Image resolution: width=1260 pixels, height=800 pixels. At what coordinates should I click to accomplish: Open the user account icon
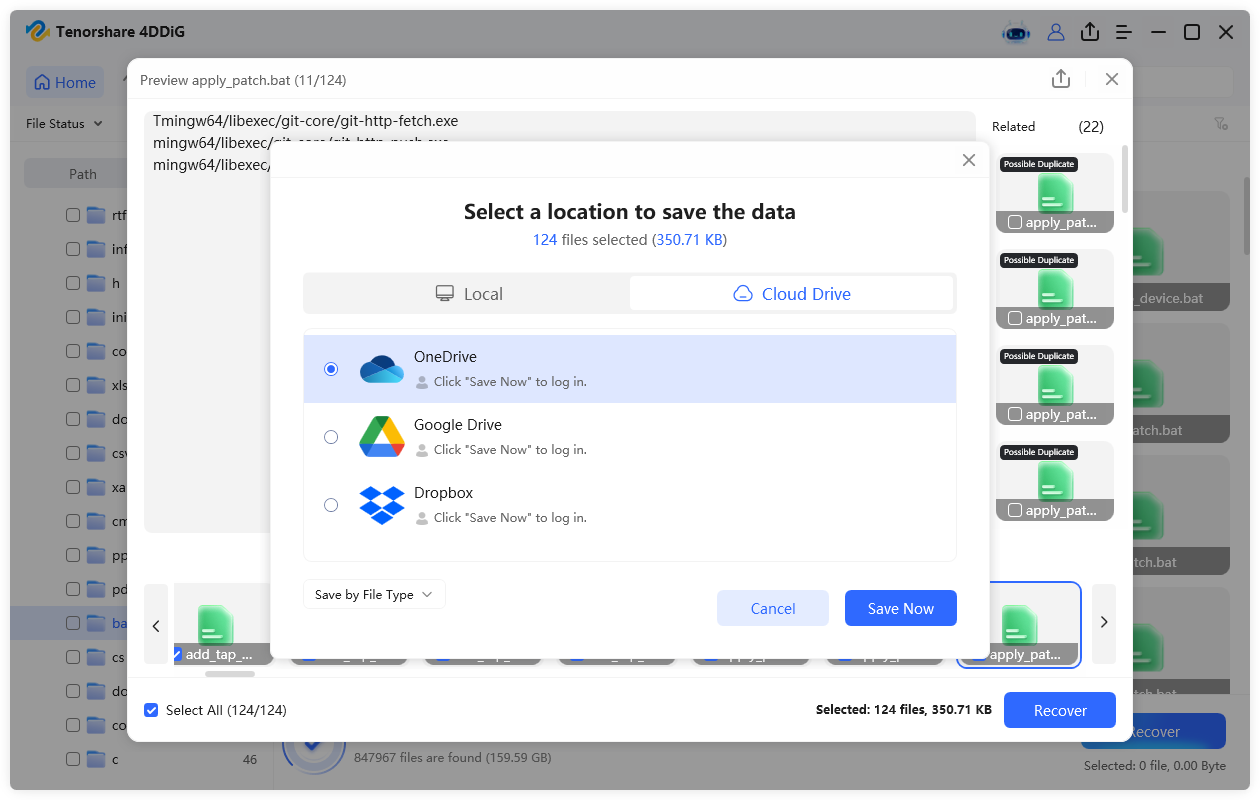point(1056,32)
